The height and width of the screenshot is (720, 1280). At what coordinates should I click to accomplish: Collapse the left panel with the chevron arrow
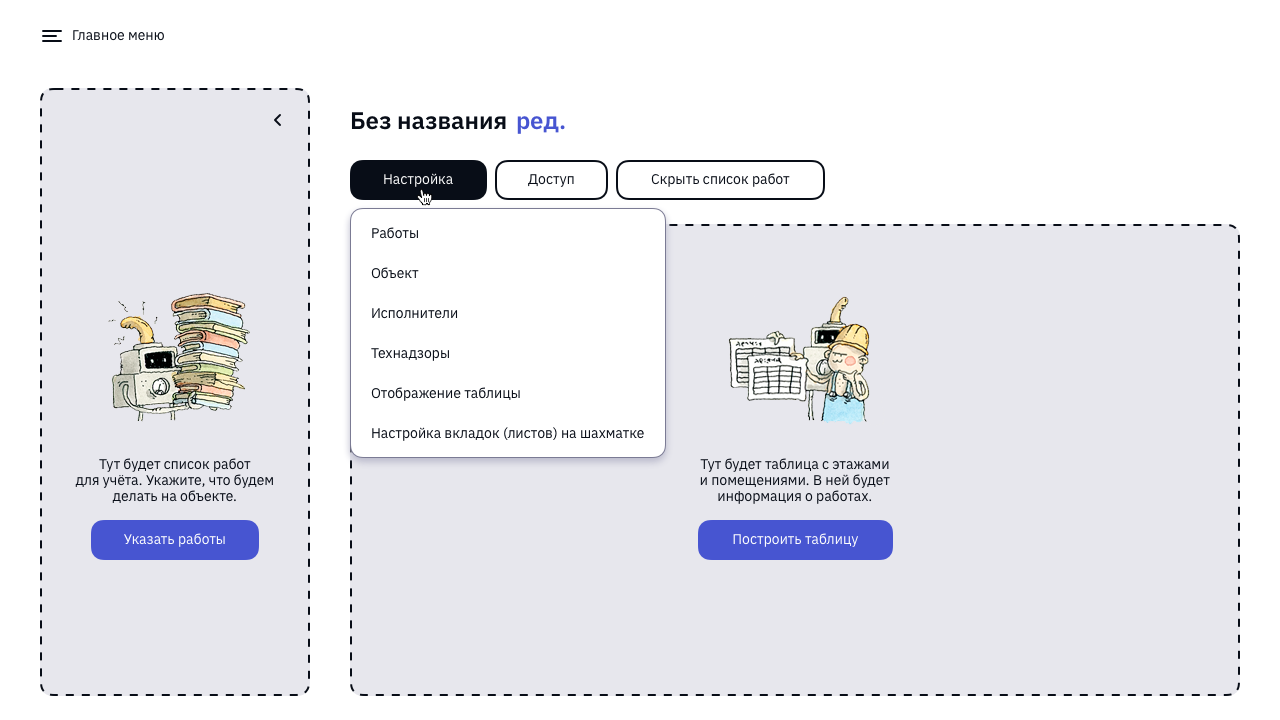(278, 120)
